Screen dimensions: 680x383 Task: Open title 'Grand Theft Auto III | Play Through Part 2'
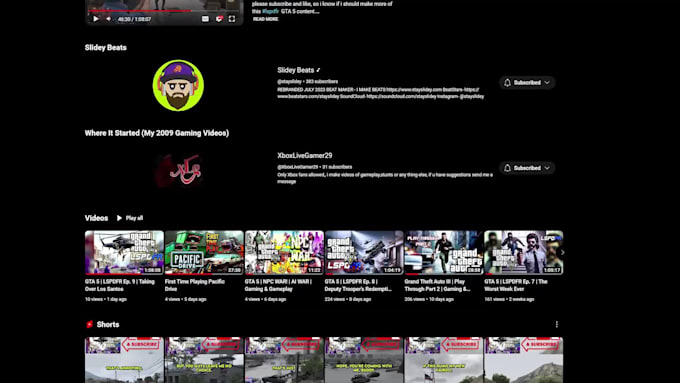438,285
